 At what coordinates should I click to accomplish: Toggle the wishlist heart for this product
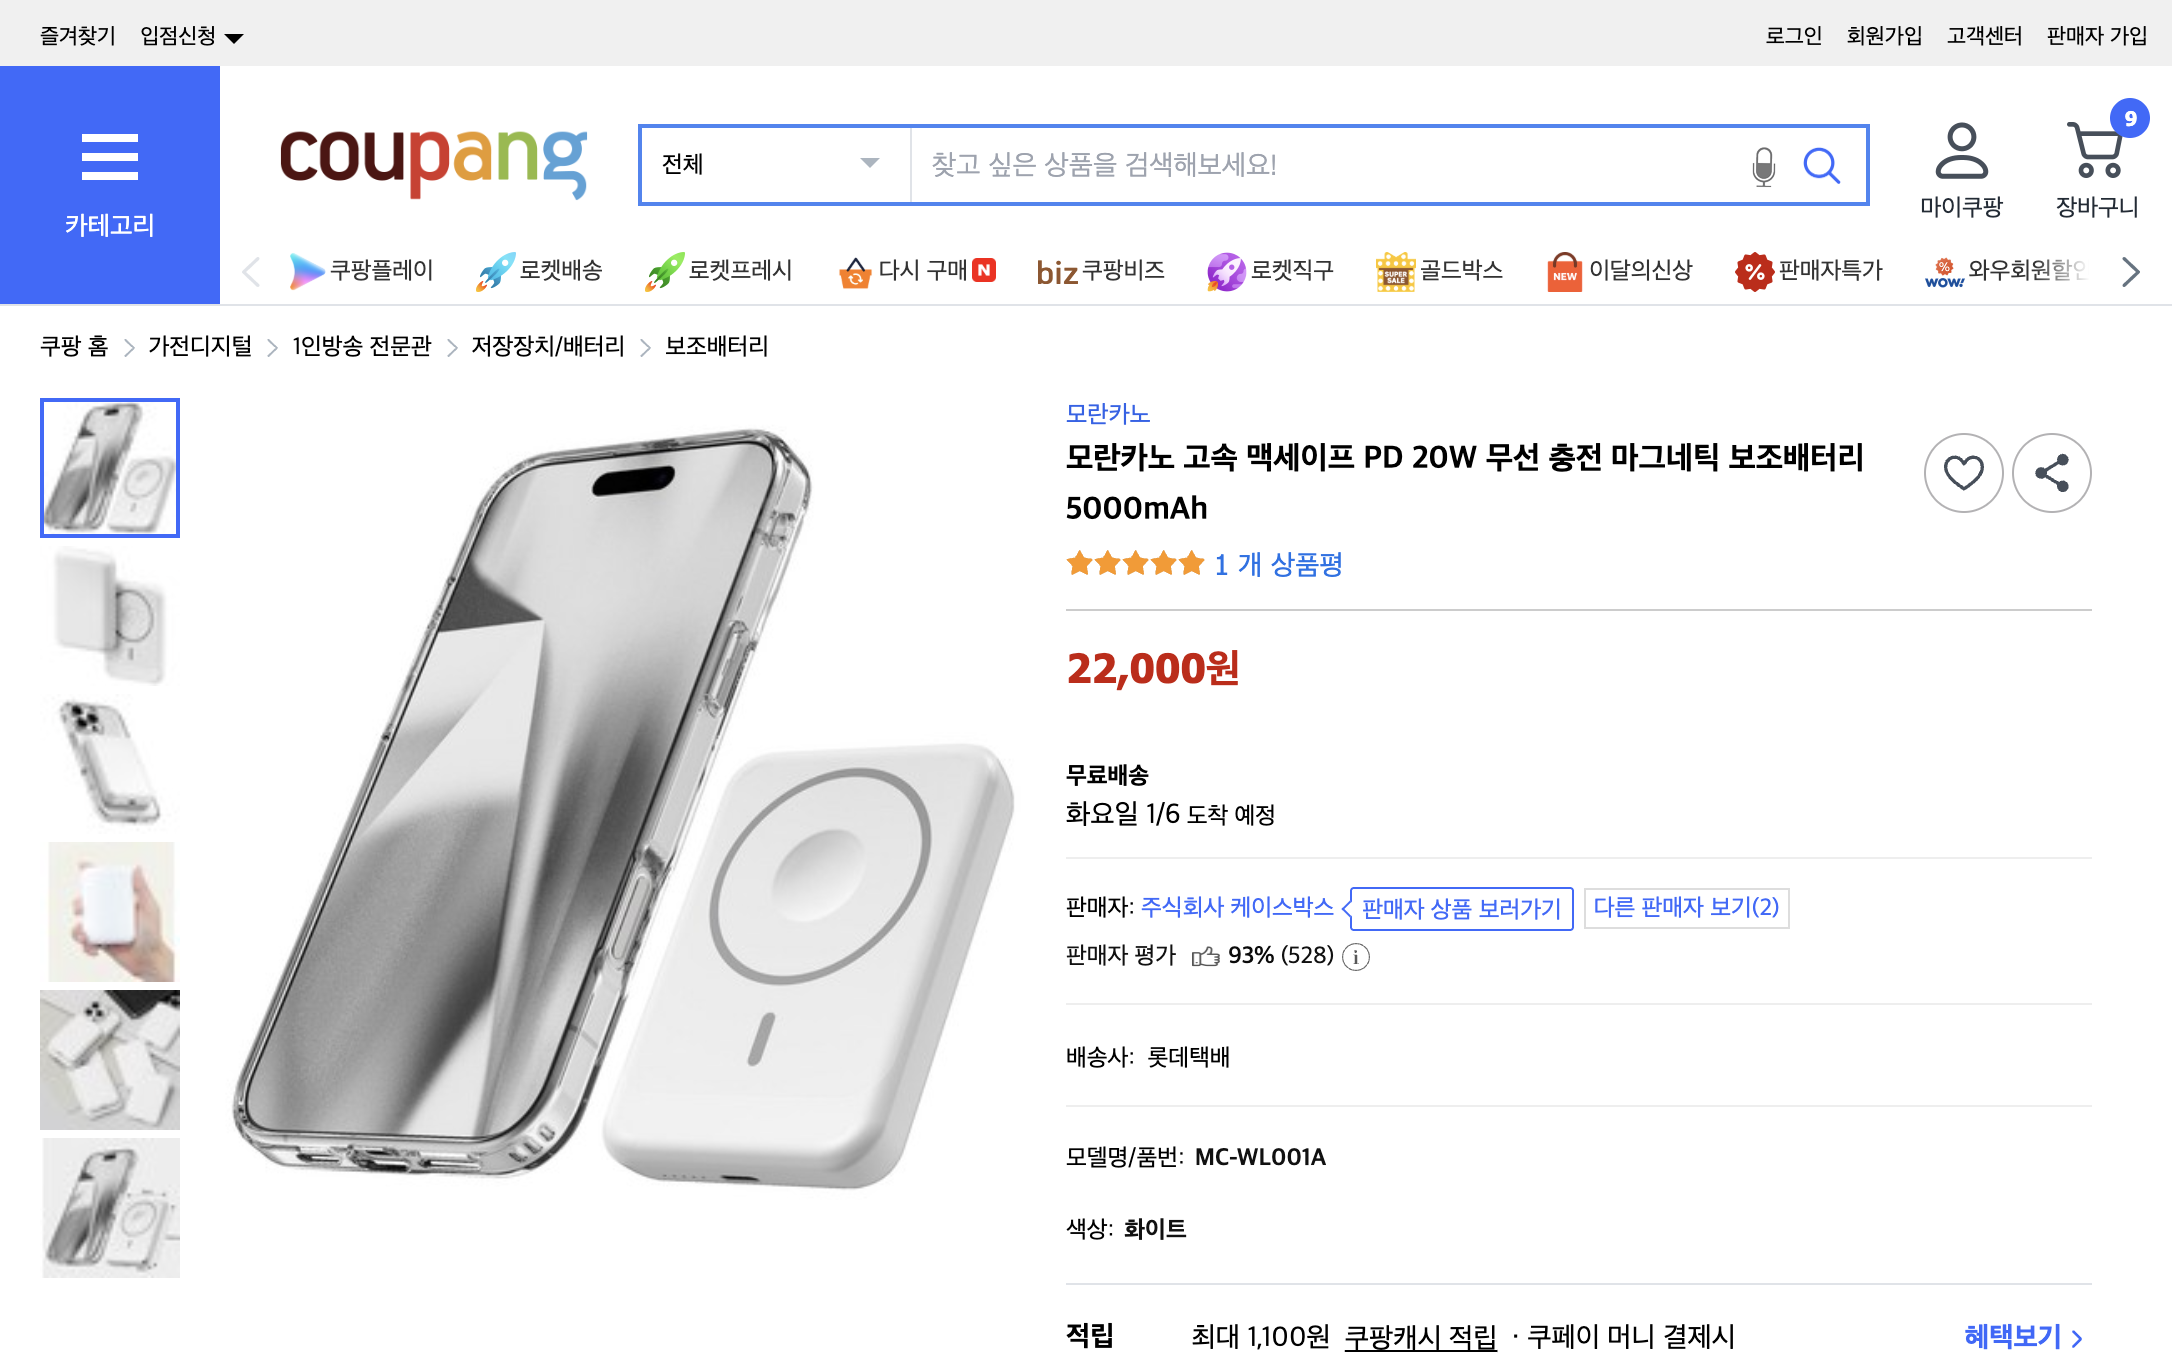click(1963, 473)
